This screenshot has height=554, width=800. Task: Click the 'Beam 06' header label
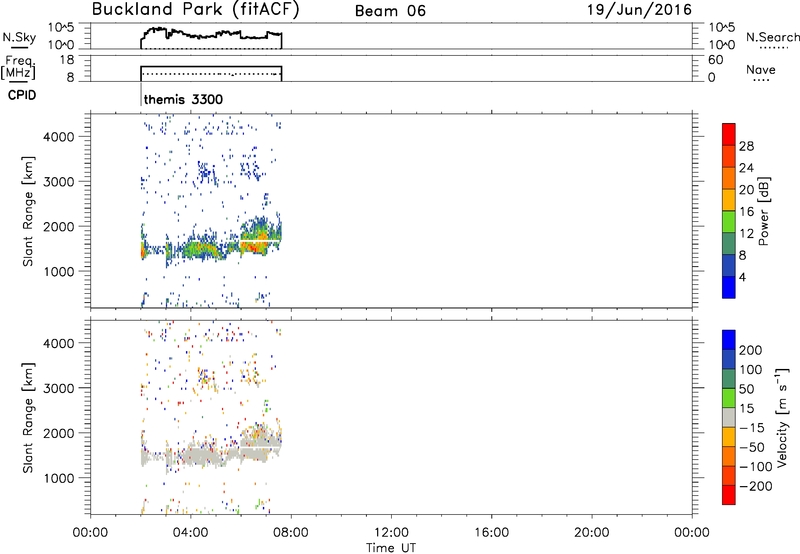coord(390,11)
